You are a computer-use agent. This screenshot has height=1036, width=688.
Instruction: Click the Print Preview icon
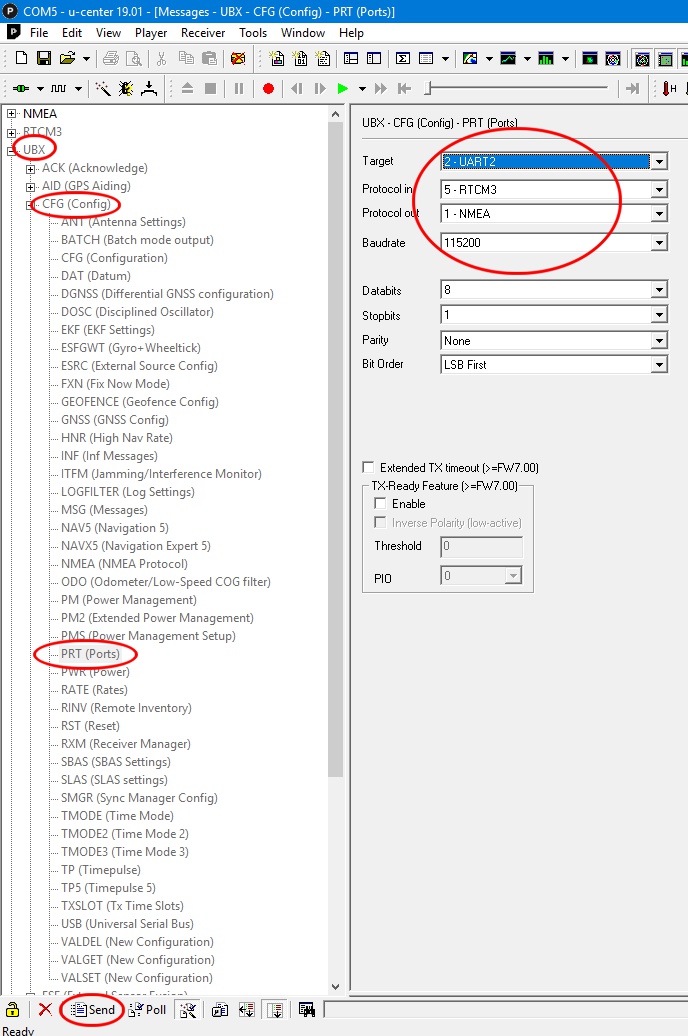134,59
